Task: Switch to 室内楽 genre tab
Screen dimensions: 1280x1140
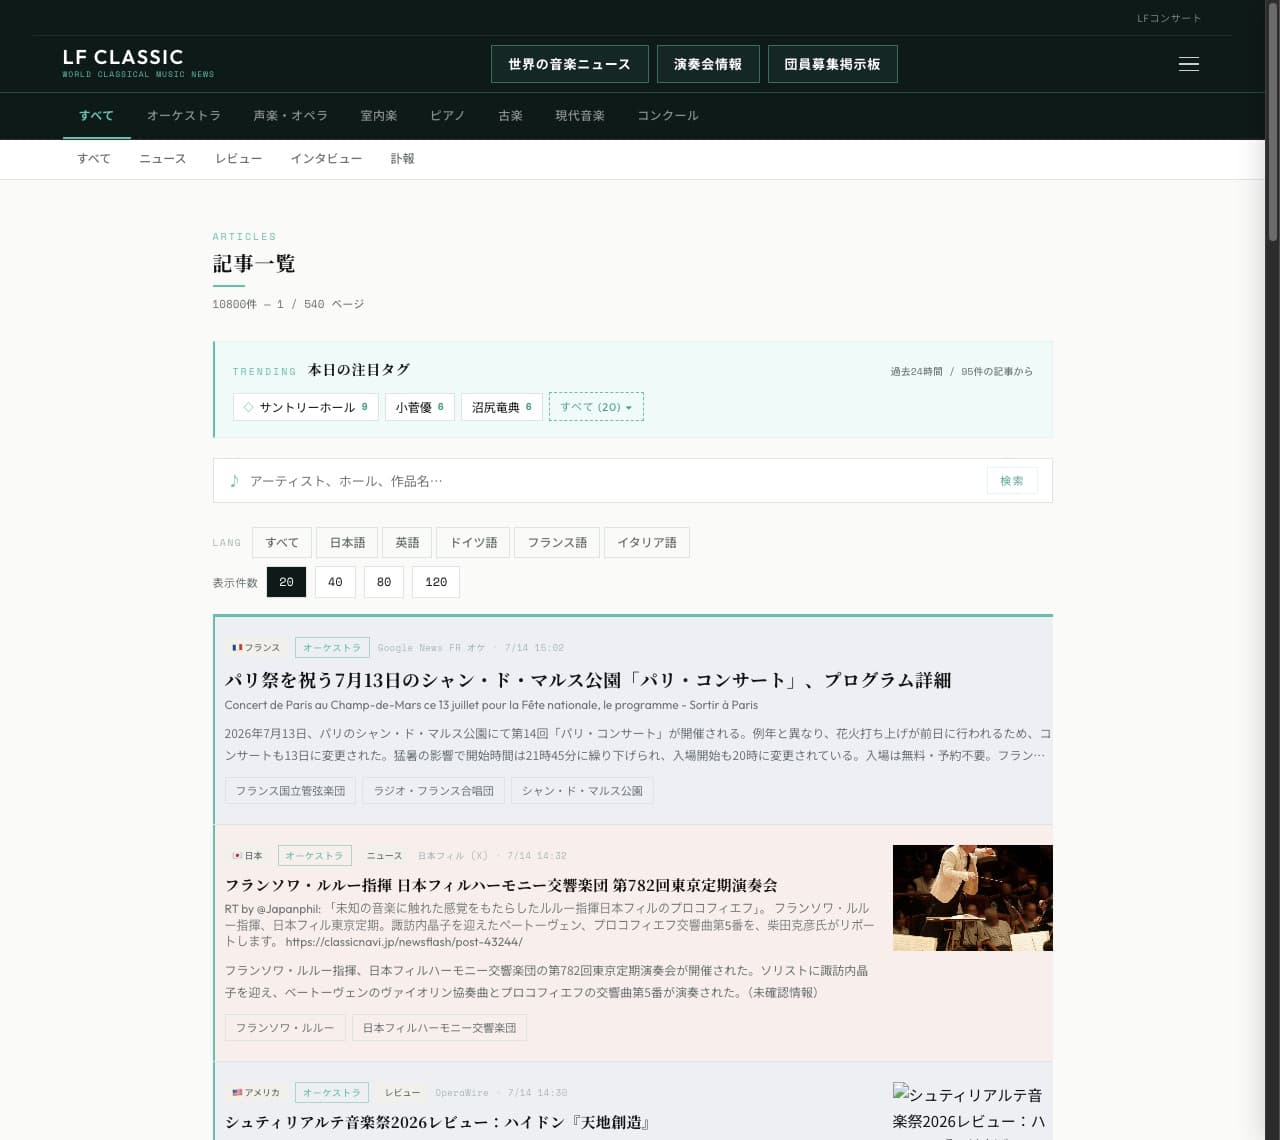Action: pyautogui.click(x=379, y=116)
